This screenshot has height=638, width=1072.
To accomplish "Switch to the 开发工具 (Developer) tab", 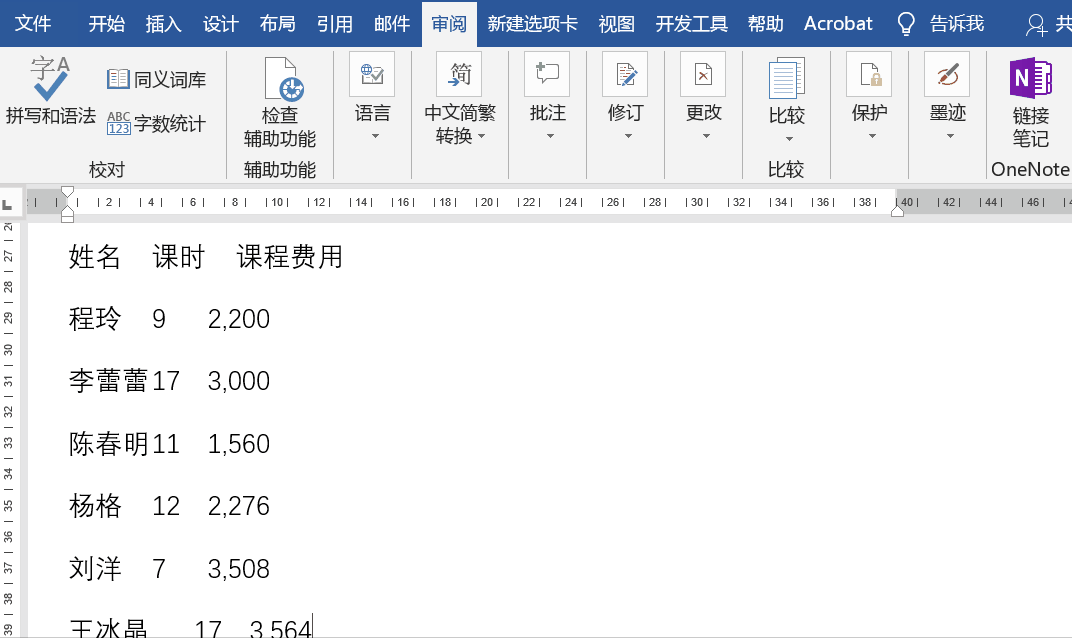I will click(x=691, y=23).
